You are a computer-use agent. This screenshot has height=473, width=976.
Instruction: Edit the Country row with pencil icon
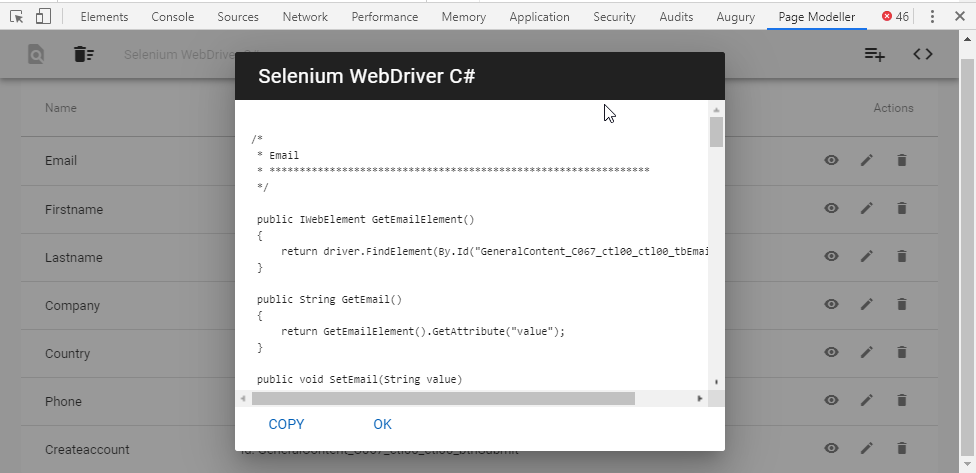(x=866, y=352)
